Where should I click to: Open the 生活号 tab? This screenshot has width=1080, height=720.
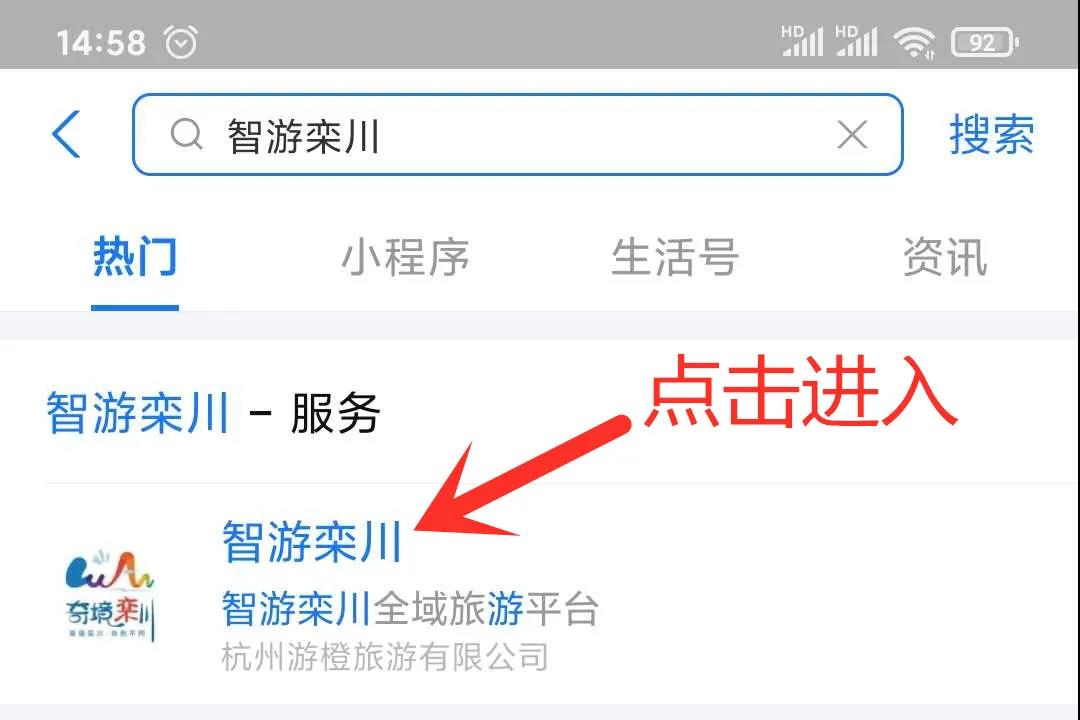(x=675, y=257)
